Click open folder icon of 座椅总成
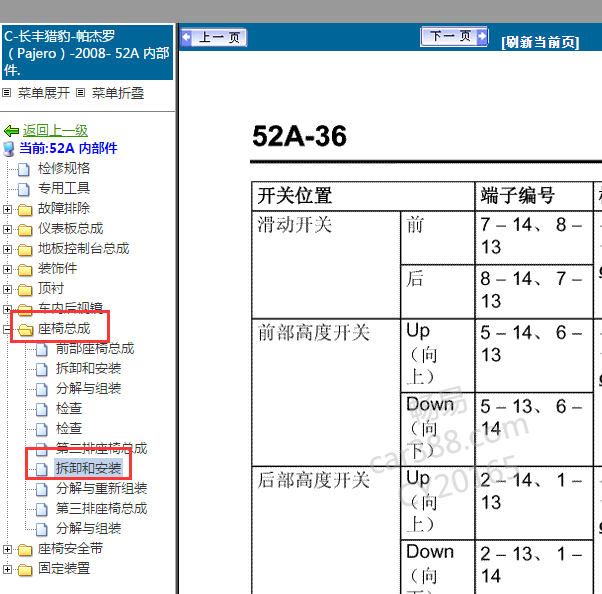Screen dimensions: 602x594 pos(25,330)
